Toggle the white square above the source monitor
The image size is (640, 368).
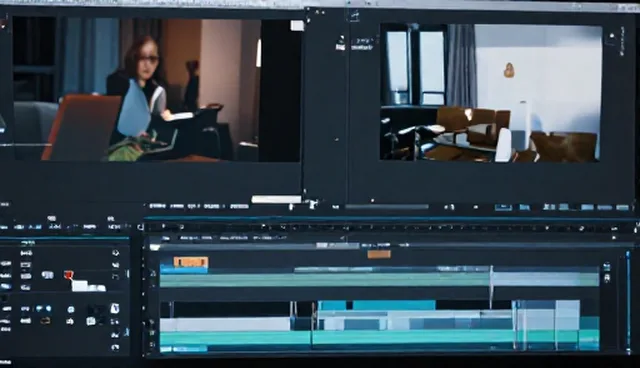tap(297, 26)
